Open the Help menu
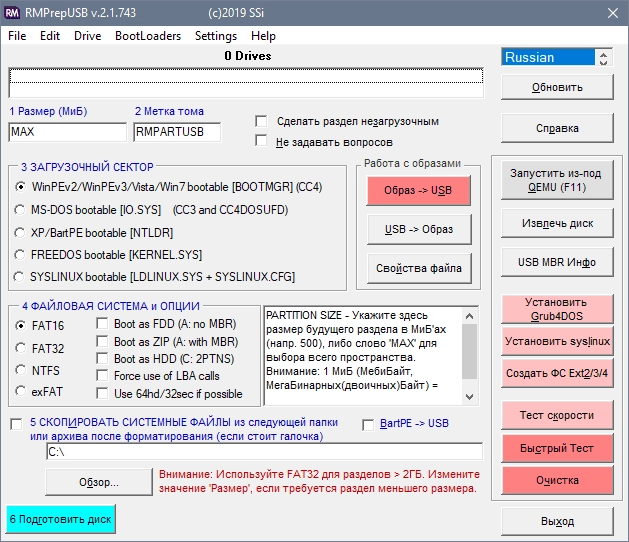The width and height of the screenshot is (629, 542). coord(263,36)
